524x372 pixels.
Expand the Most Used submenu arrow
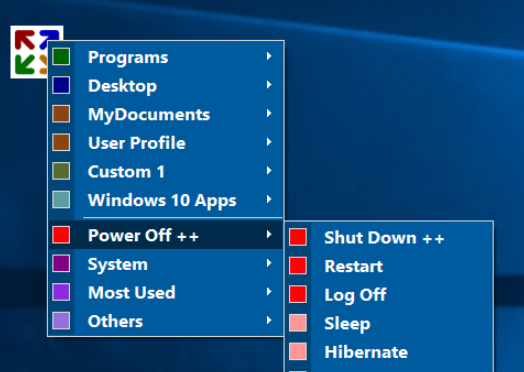[x=269, y=292]
